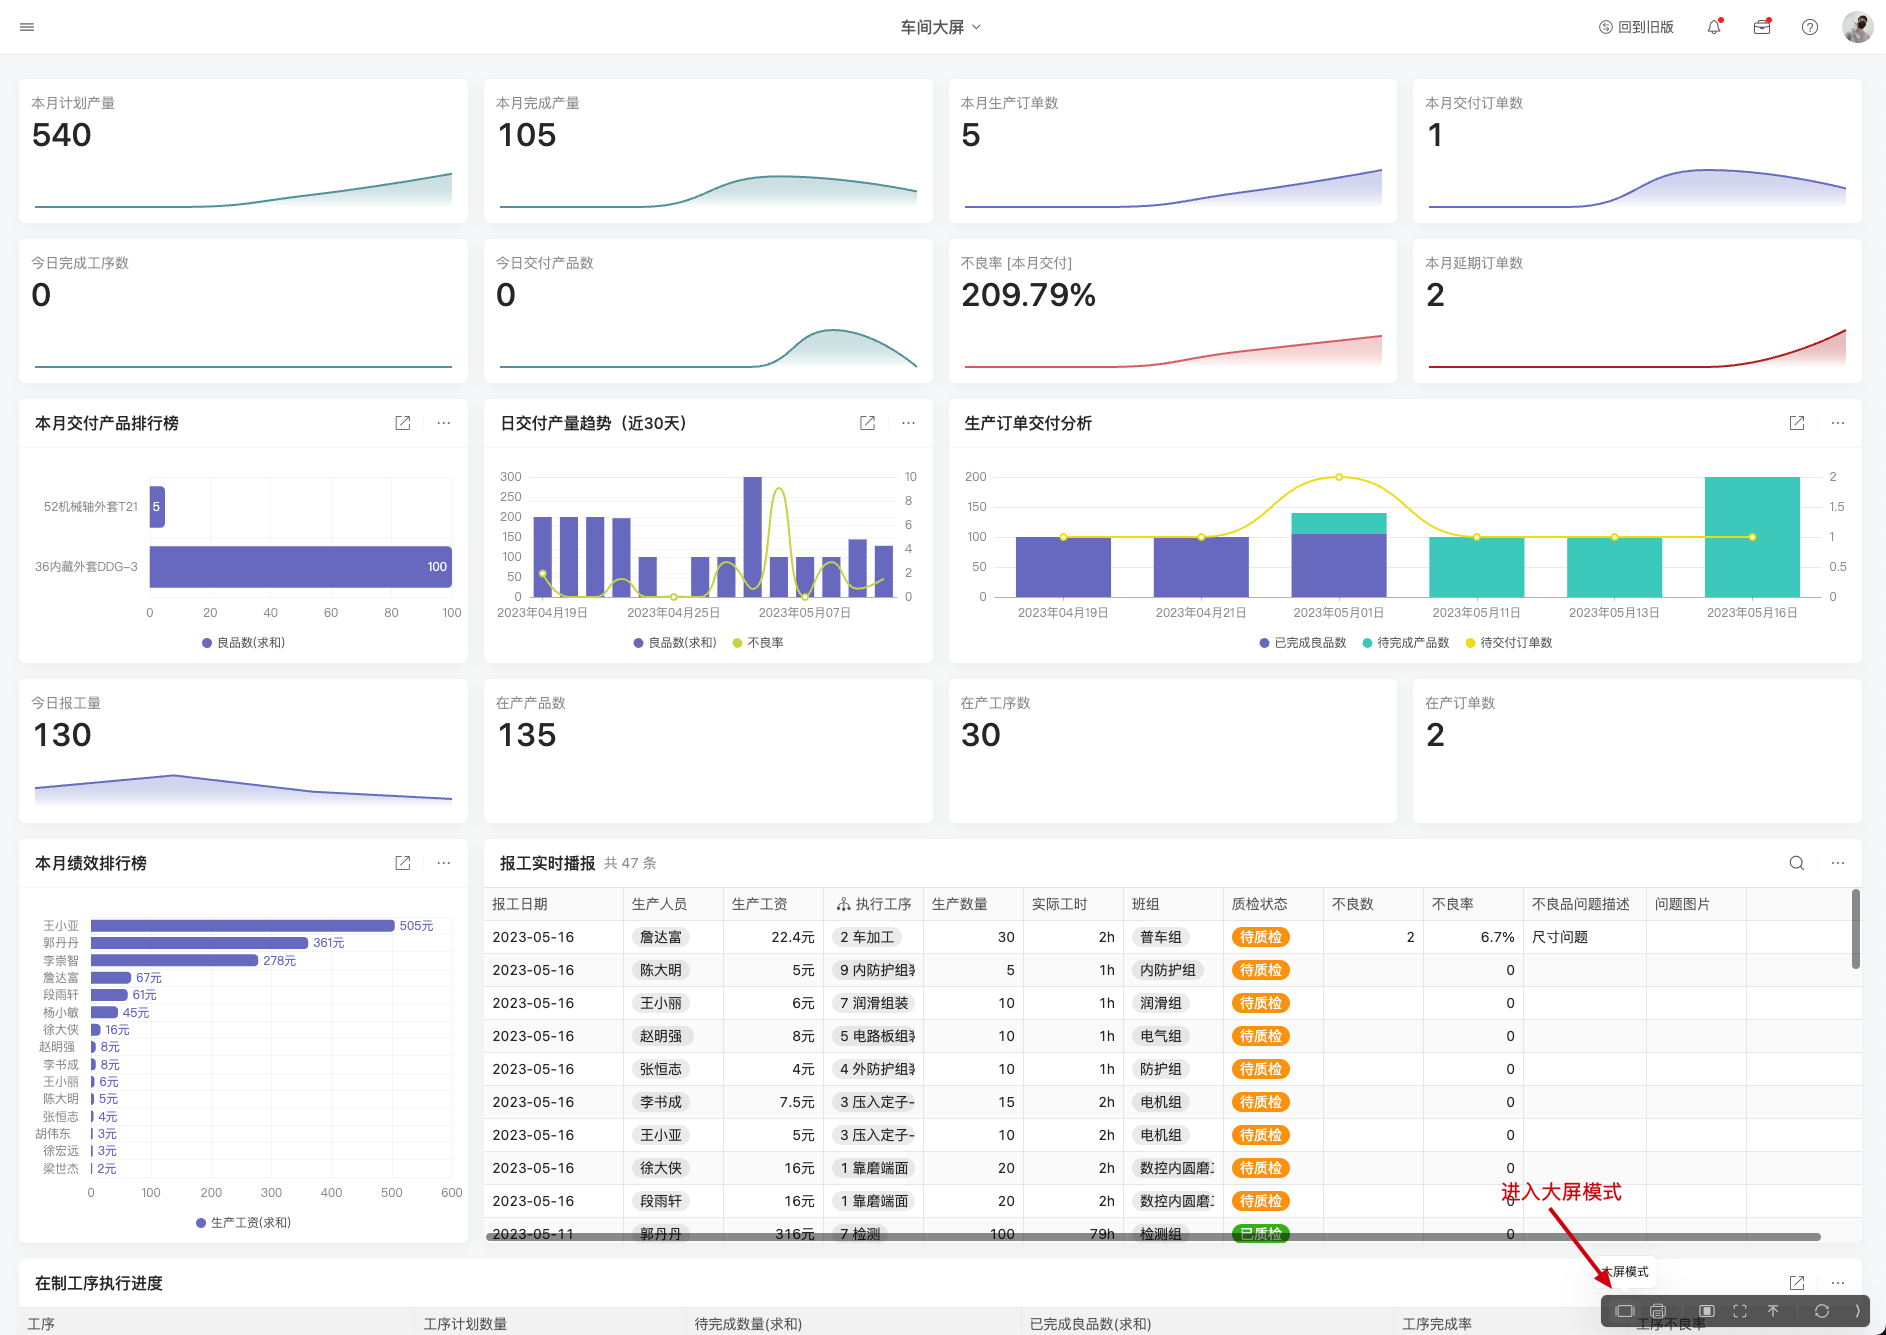Click the 2 车加工 process tag

867,937
